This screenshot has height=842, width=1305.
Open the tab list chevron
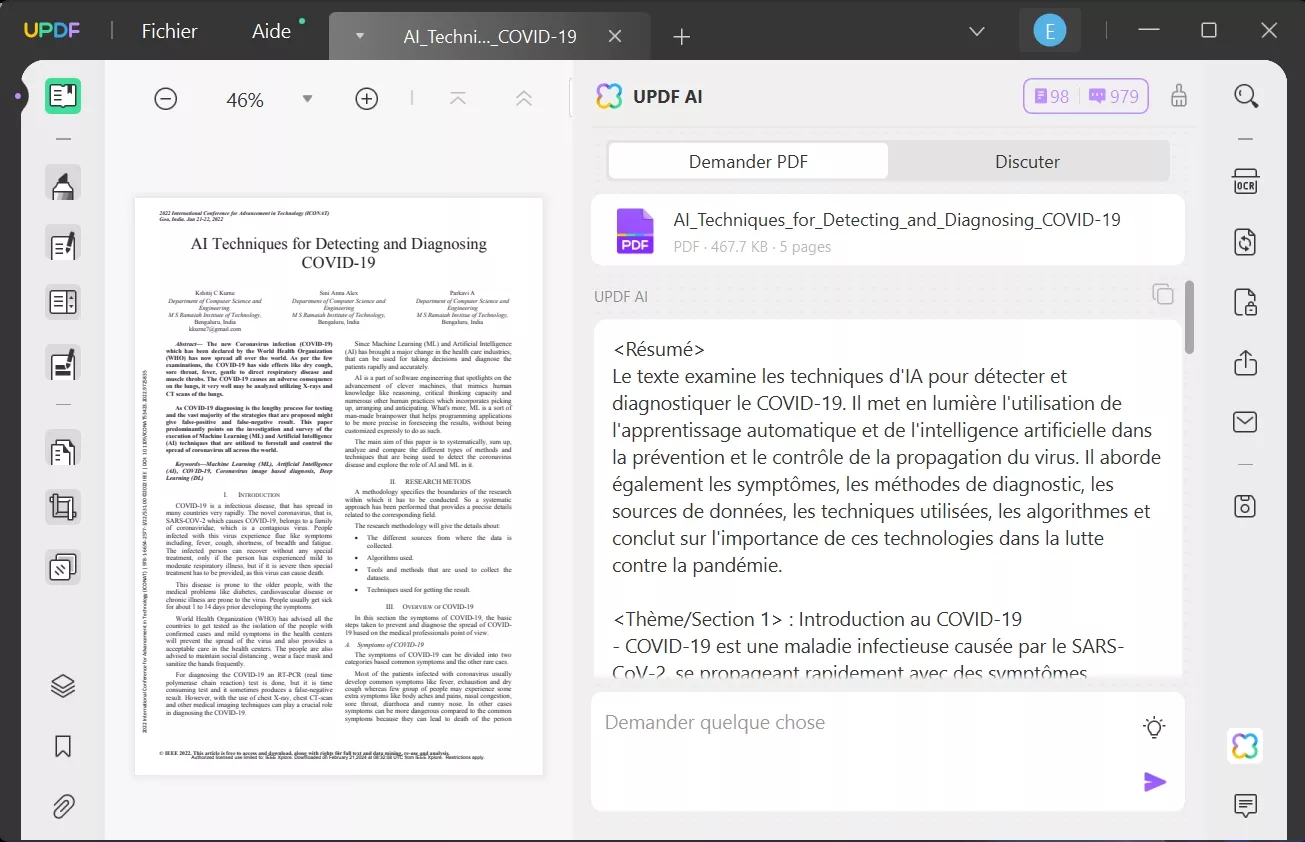(x=976, y=31)
